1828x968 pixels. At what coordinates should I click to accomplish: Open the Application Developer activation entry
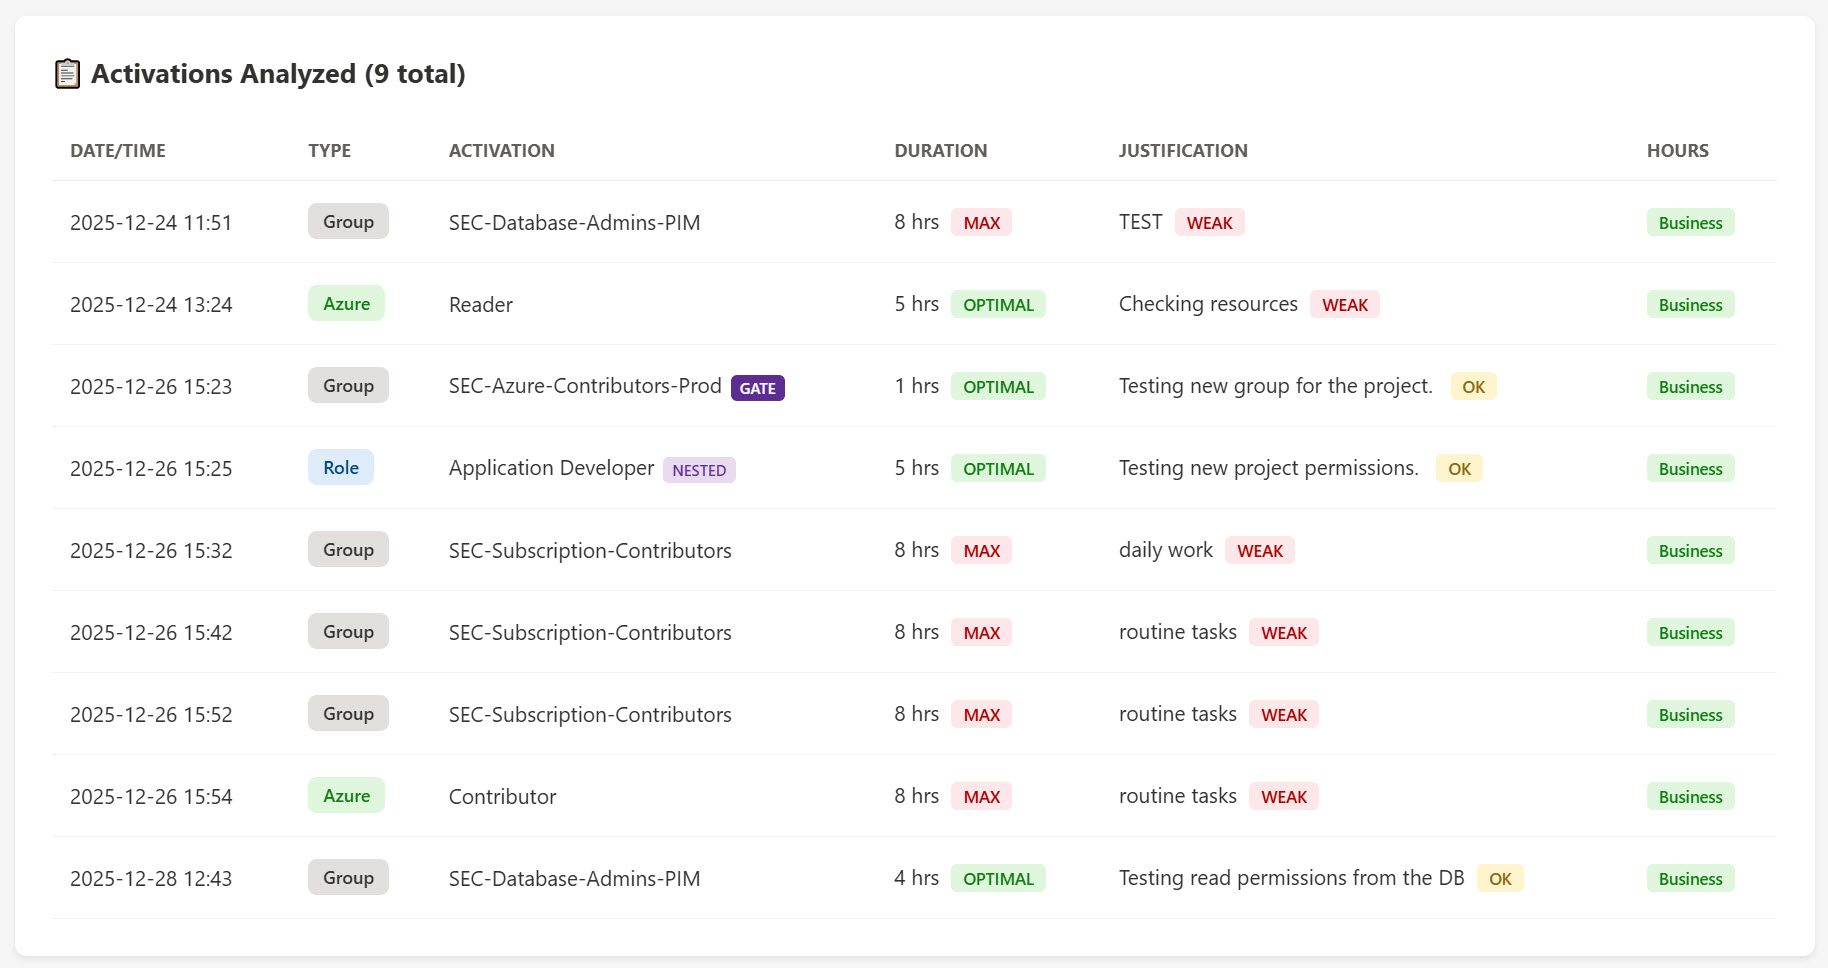[x=551, y=468]
